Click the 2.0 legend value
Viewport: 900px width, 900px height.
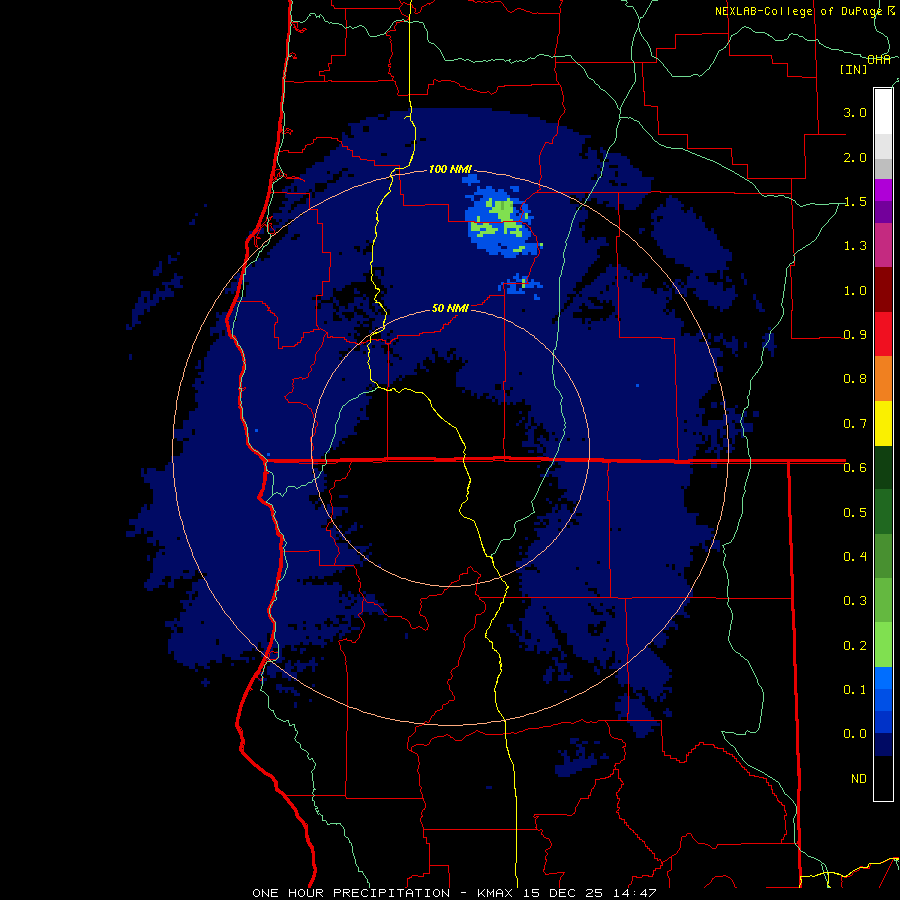pos(855,157)
